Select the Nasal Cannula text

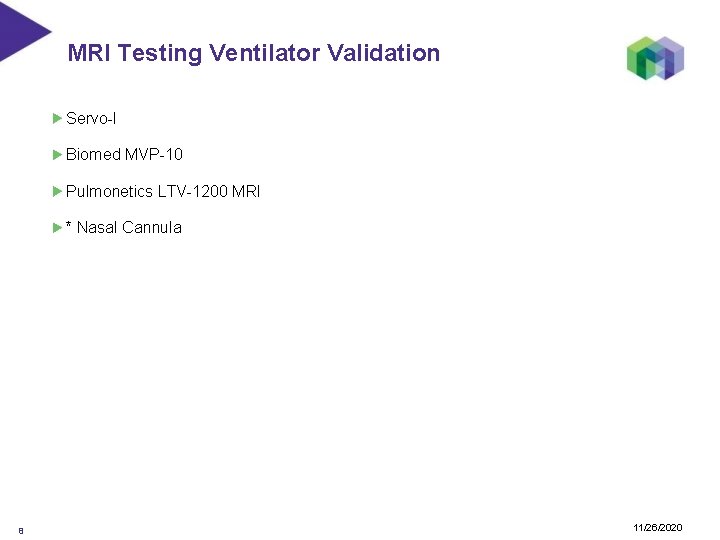129,228
